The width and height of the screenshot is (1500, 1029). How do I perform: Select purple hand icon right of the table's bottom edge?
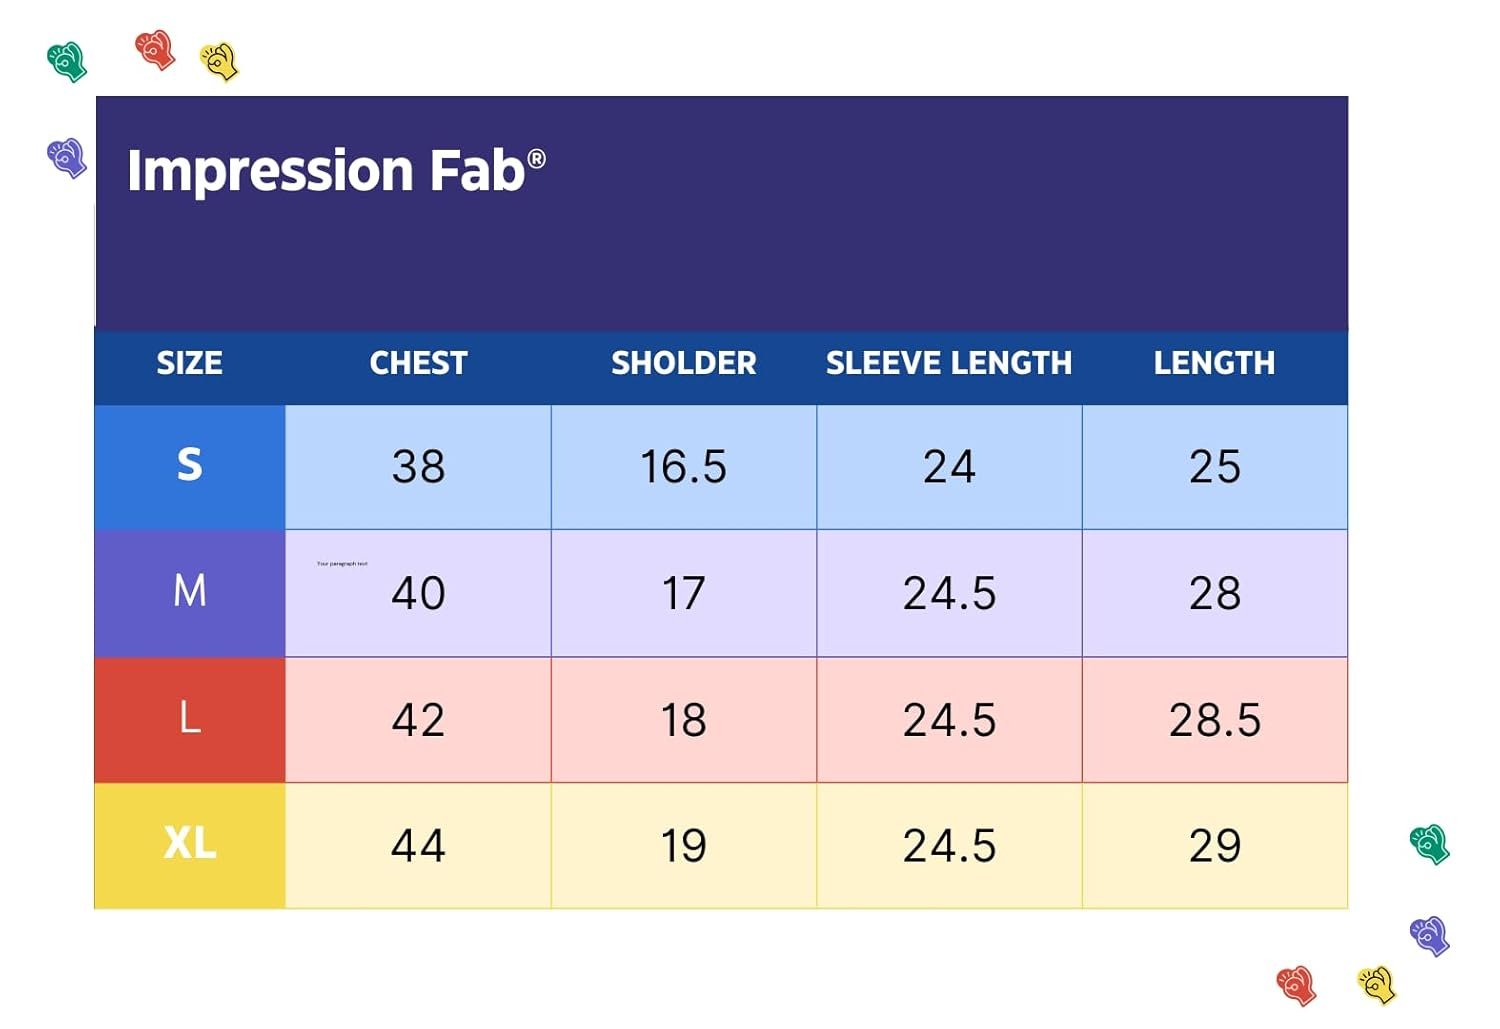pos(1430,936)
